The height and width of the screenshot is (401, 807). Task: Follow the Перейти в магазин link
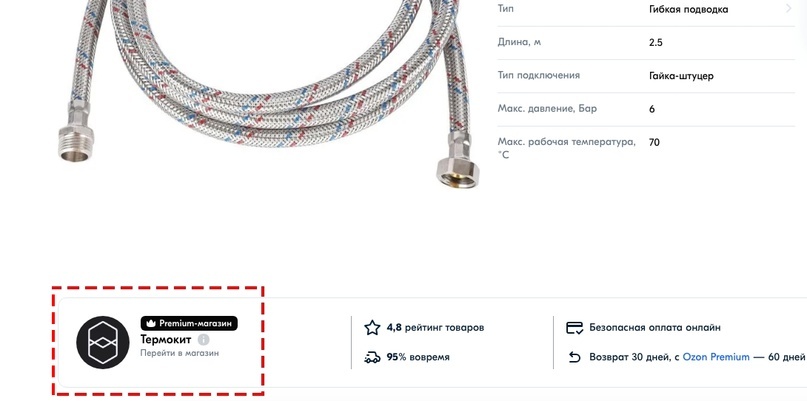coord(180,354)
